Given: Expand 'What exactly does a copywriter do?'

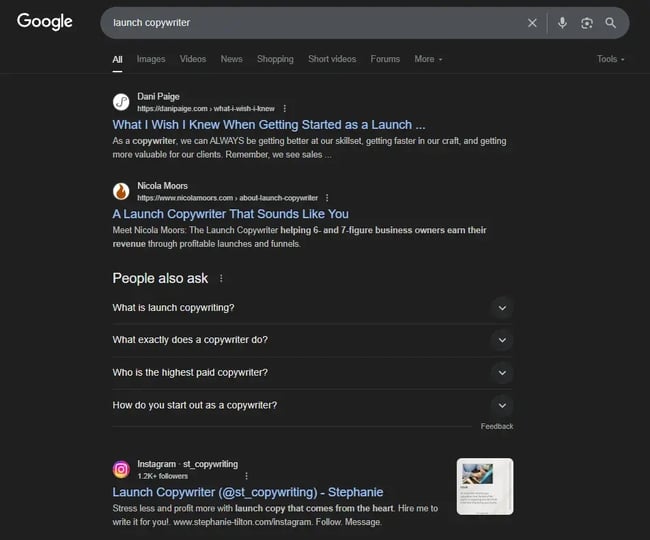Looking at the screenshot, I should tap(502, 340).
